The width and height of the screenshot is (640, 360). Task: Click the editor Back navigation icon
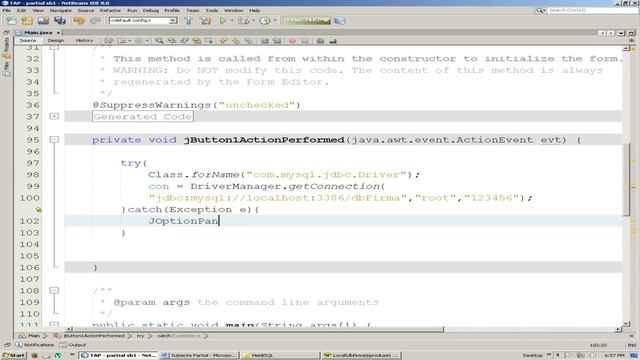point(121,41)
